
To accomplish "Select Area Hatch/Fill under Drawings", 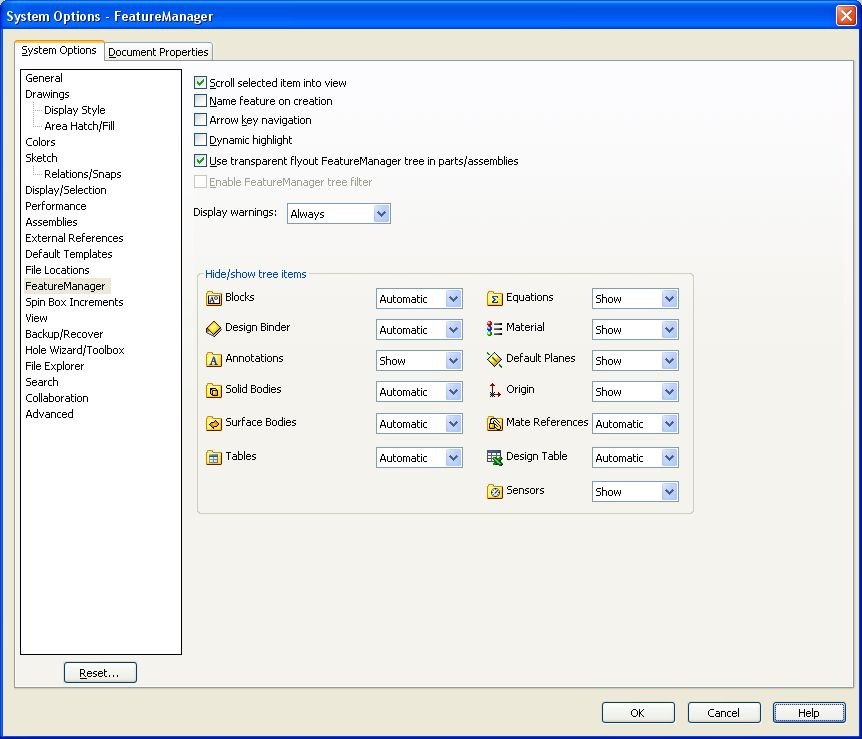I will [x=79, y=126].
